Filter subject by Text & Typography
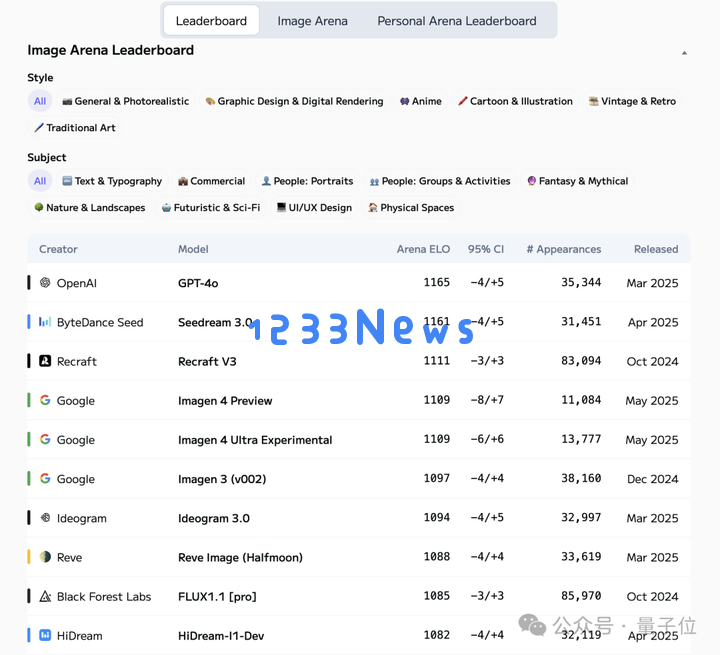The image size is (720, 655). (112, 181)
